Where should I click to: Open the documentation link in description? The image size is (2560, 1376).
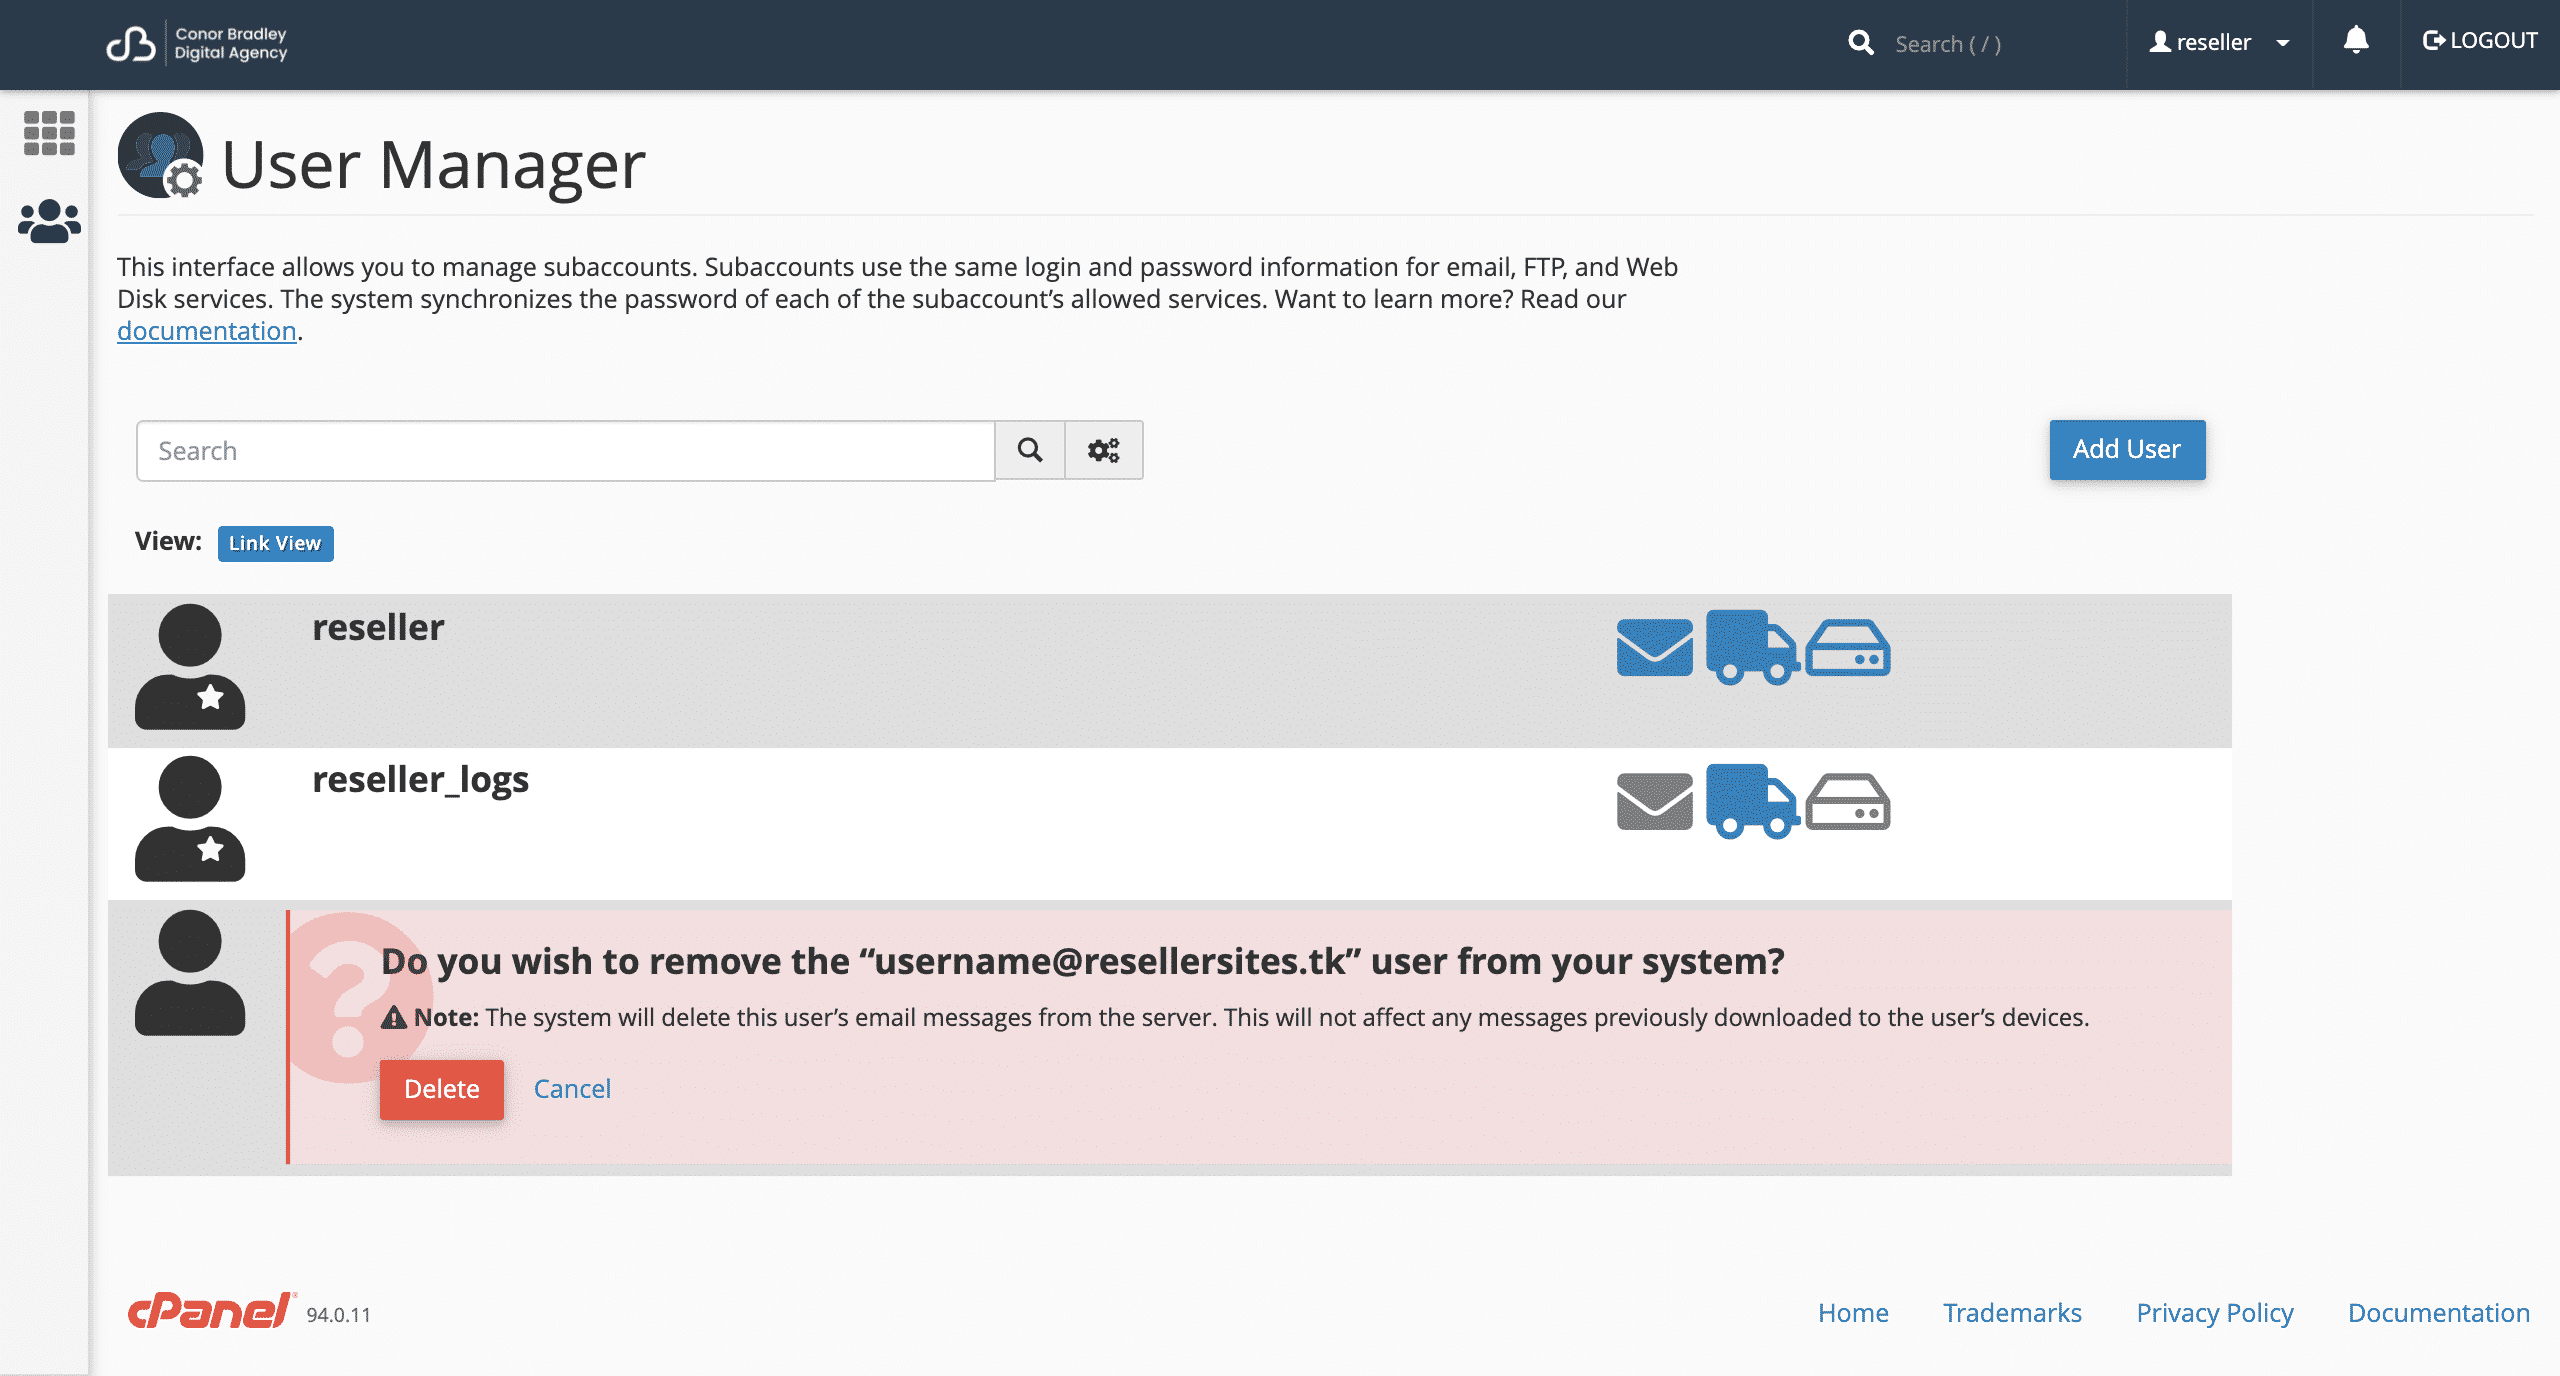207,331
